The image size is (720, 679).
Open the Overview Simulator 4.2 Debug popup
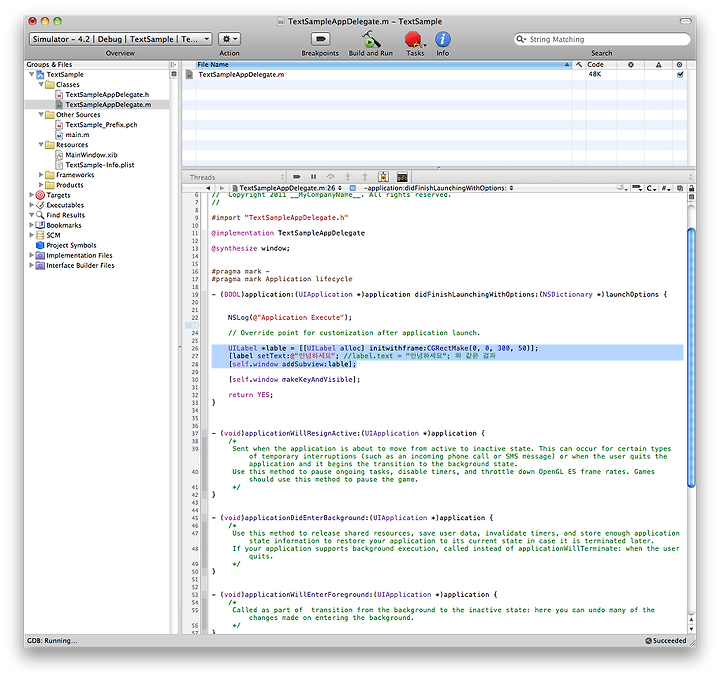120,39
